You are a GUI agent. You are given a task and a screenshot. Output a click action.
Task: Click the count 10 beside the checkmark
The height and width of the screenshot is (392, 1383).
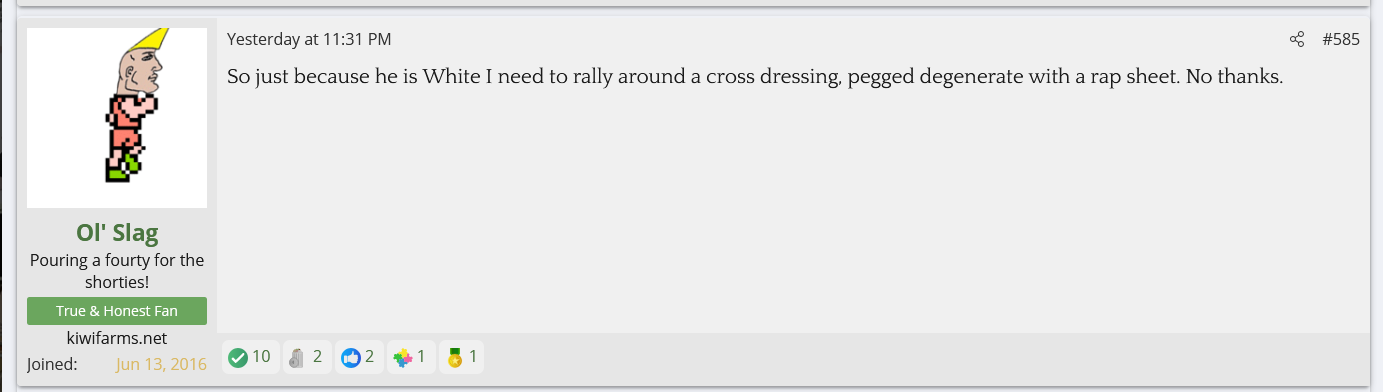click(x=261, y=356)
